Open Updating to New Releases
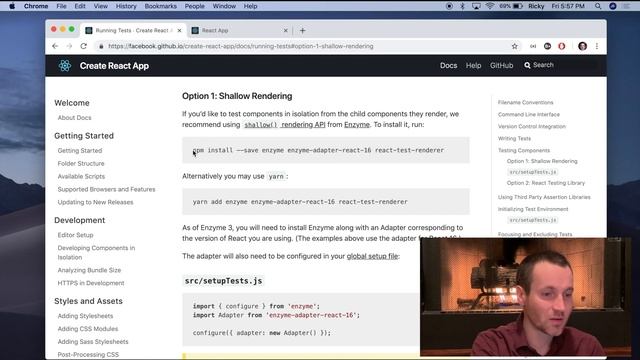 tap(95, 202)
